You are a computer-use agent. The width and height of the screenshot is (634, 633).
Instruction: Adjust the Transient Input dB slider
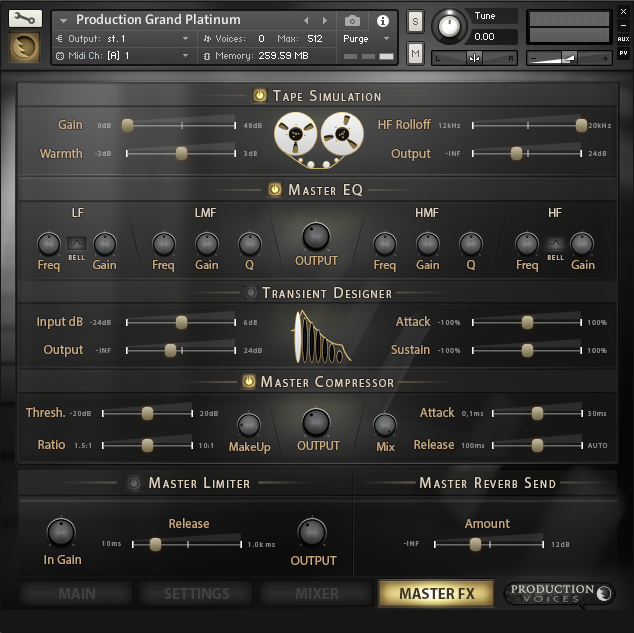coord(181,322)
